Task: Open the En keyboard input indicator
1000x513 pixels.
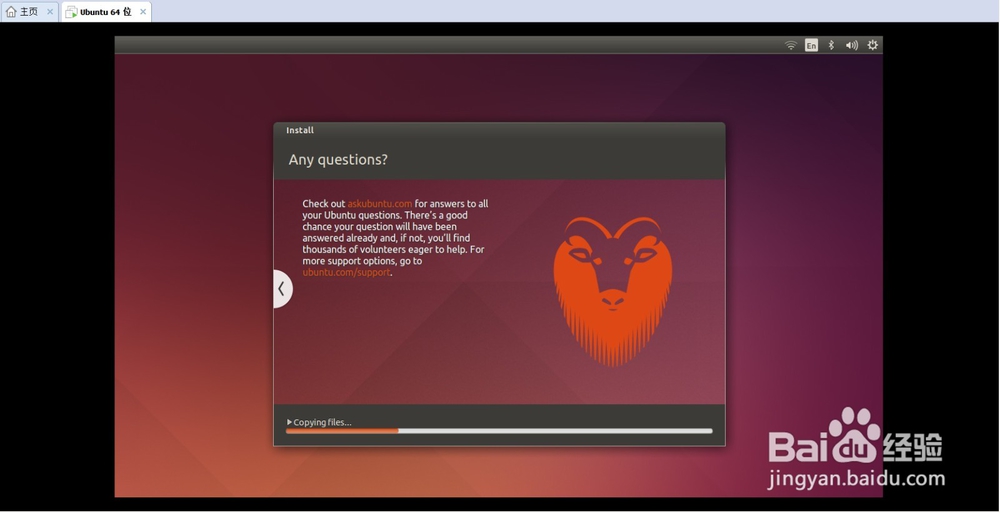Action: point(811,45)
